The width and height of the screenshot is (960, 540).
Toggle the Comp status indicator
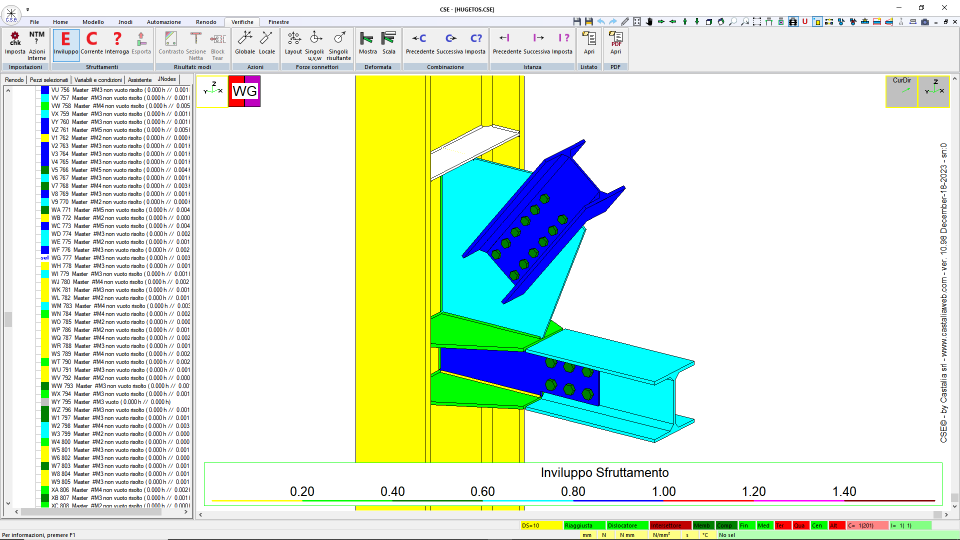pyautogui.click(x=725, y=525)
